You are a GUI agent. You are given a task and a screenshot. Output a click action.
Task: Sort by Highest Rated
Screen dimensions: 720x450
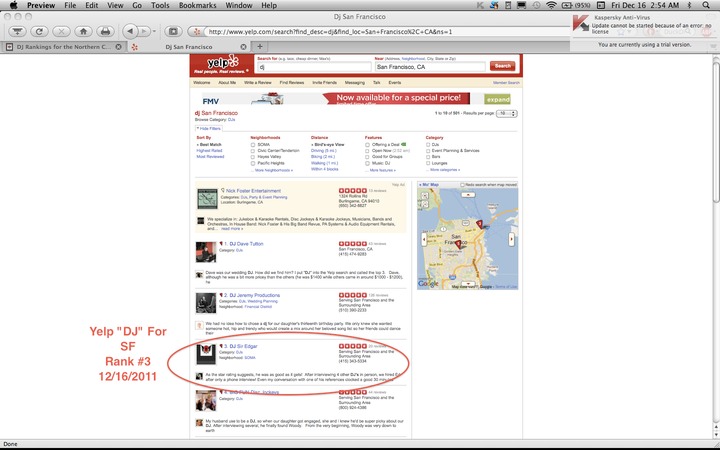coord(209,151)
